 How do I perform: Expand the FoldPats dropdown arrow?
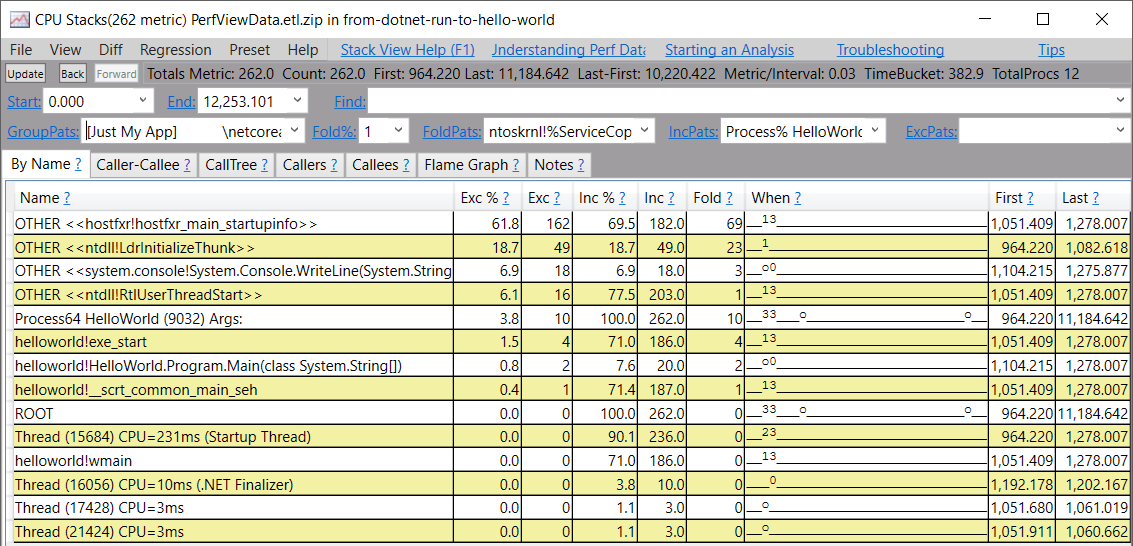click(645, 131)
